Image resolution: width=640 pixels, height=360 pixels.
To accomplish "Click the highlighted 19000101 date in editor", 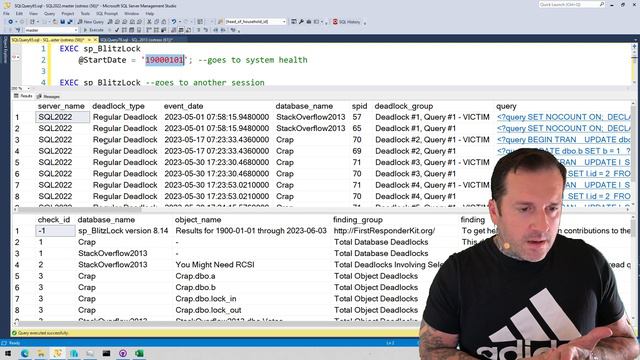I will (164, 60).
